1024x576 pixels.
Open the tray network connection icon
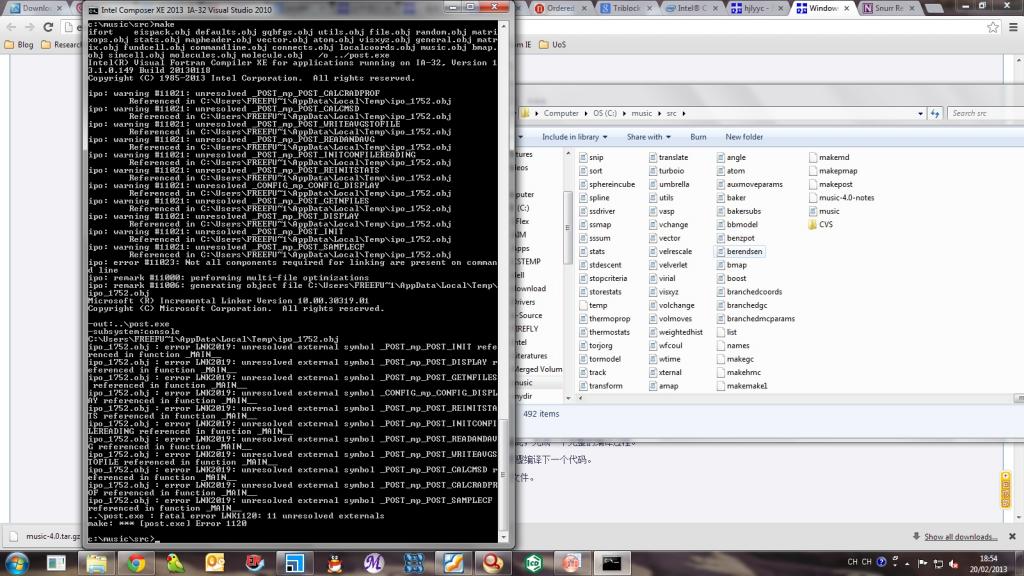(938, 563)
